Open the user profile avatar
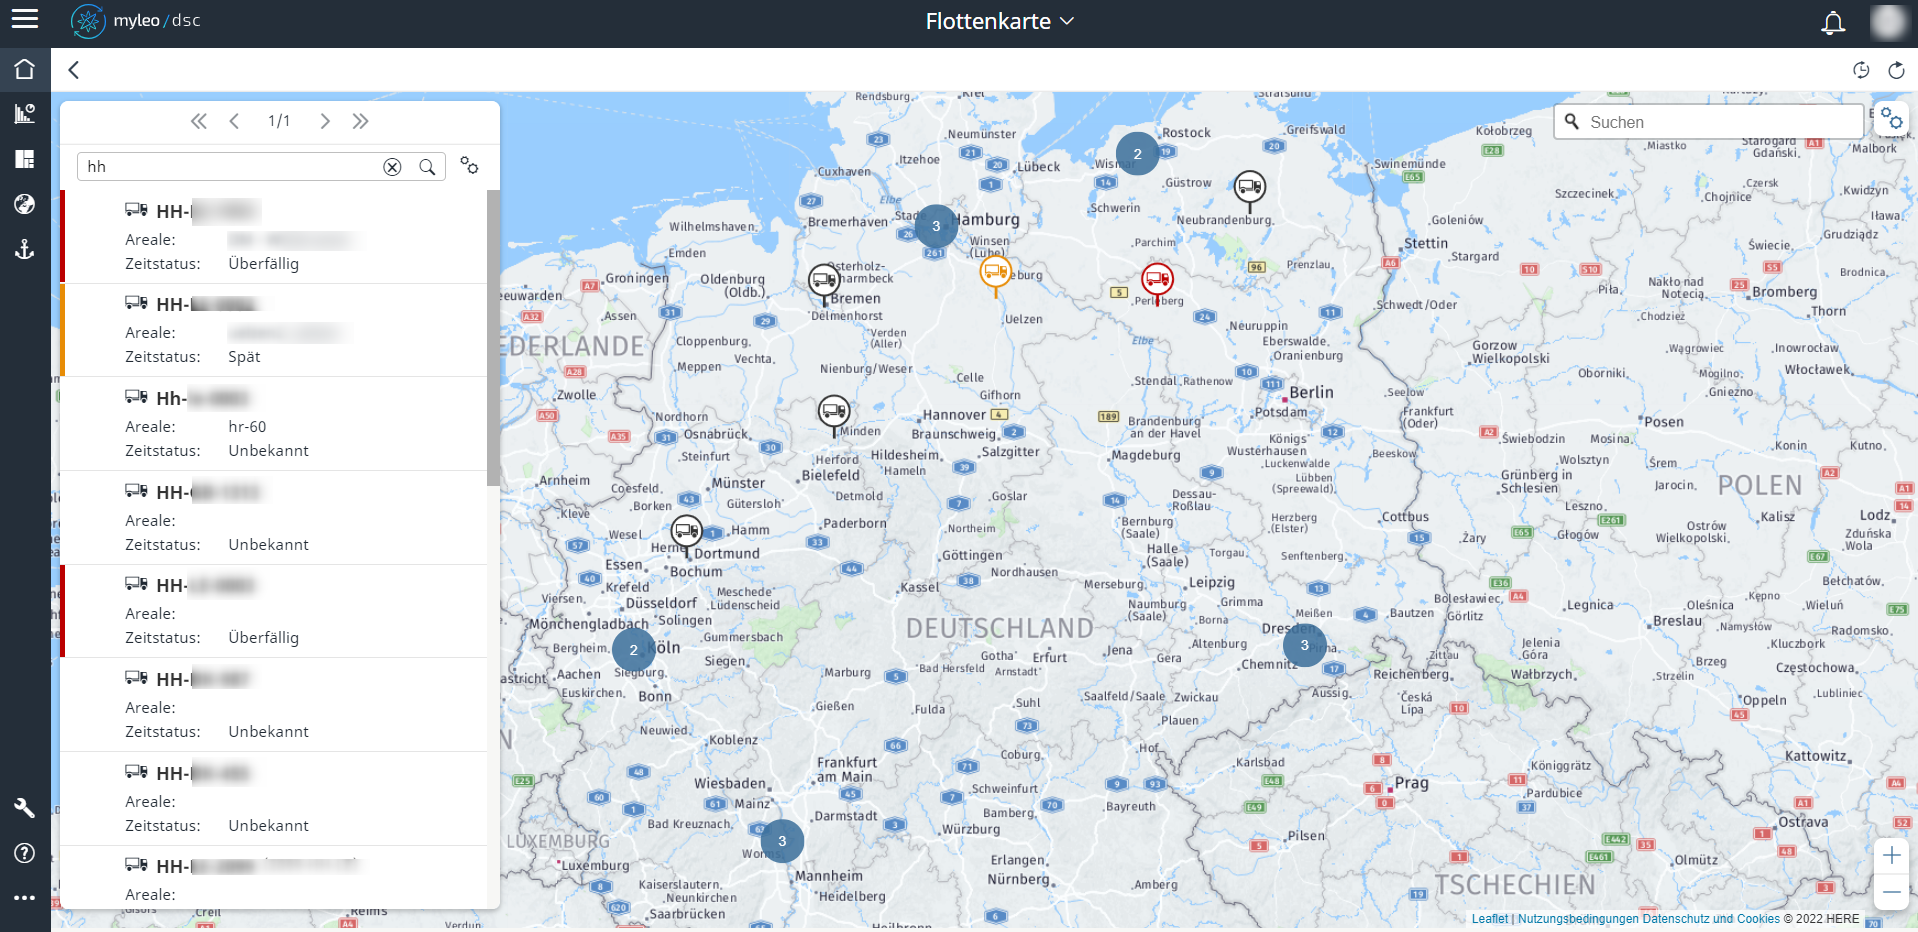This screenshot has height=932, width=1918. pos(1888,22)
